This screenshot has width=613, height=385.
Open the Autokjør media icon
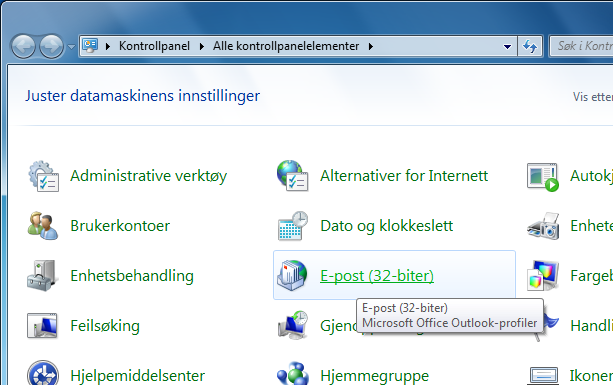(x=543, y=177)
